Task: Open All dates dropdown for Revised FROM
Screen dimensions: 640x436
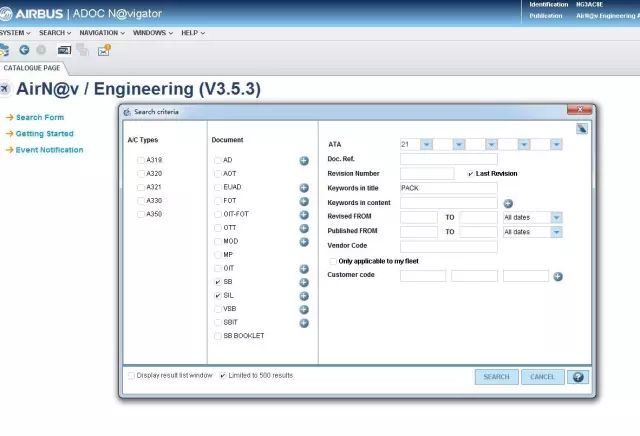Action: [x=556, y=217]
